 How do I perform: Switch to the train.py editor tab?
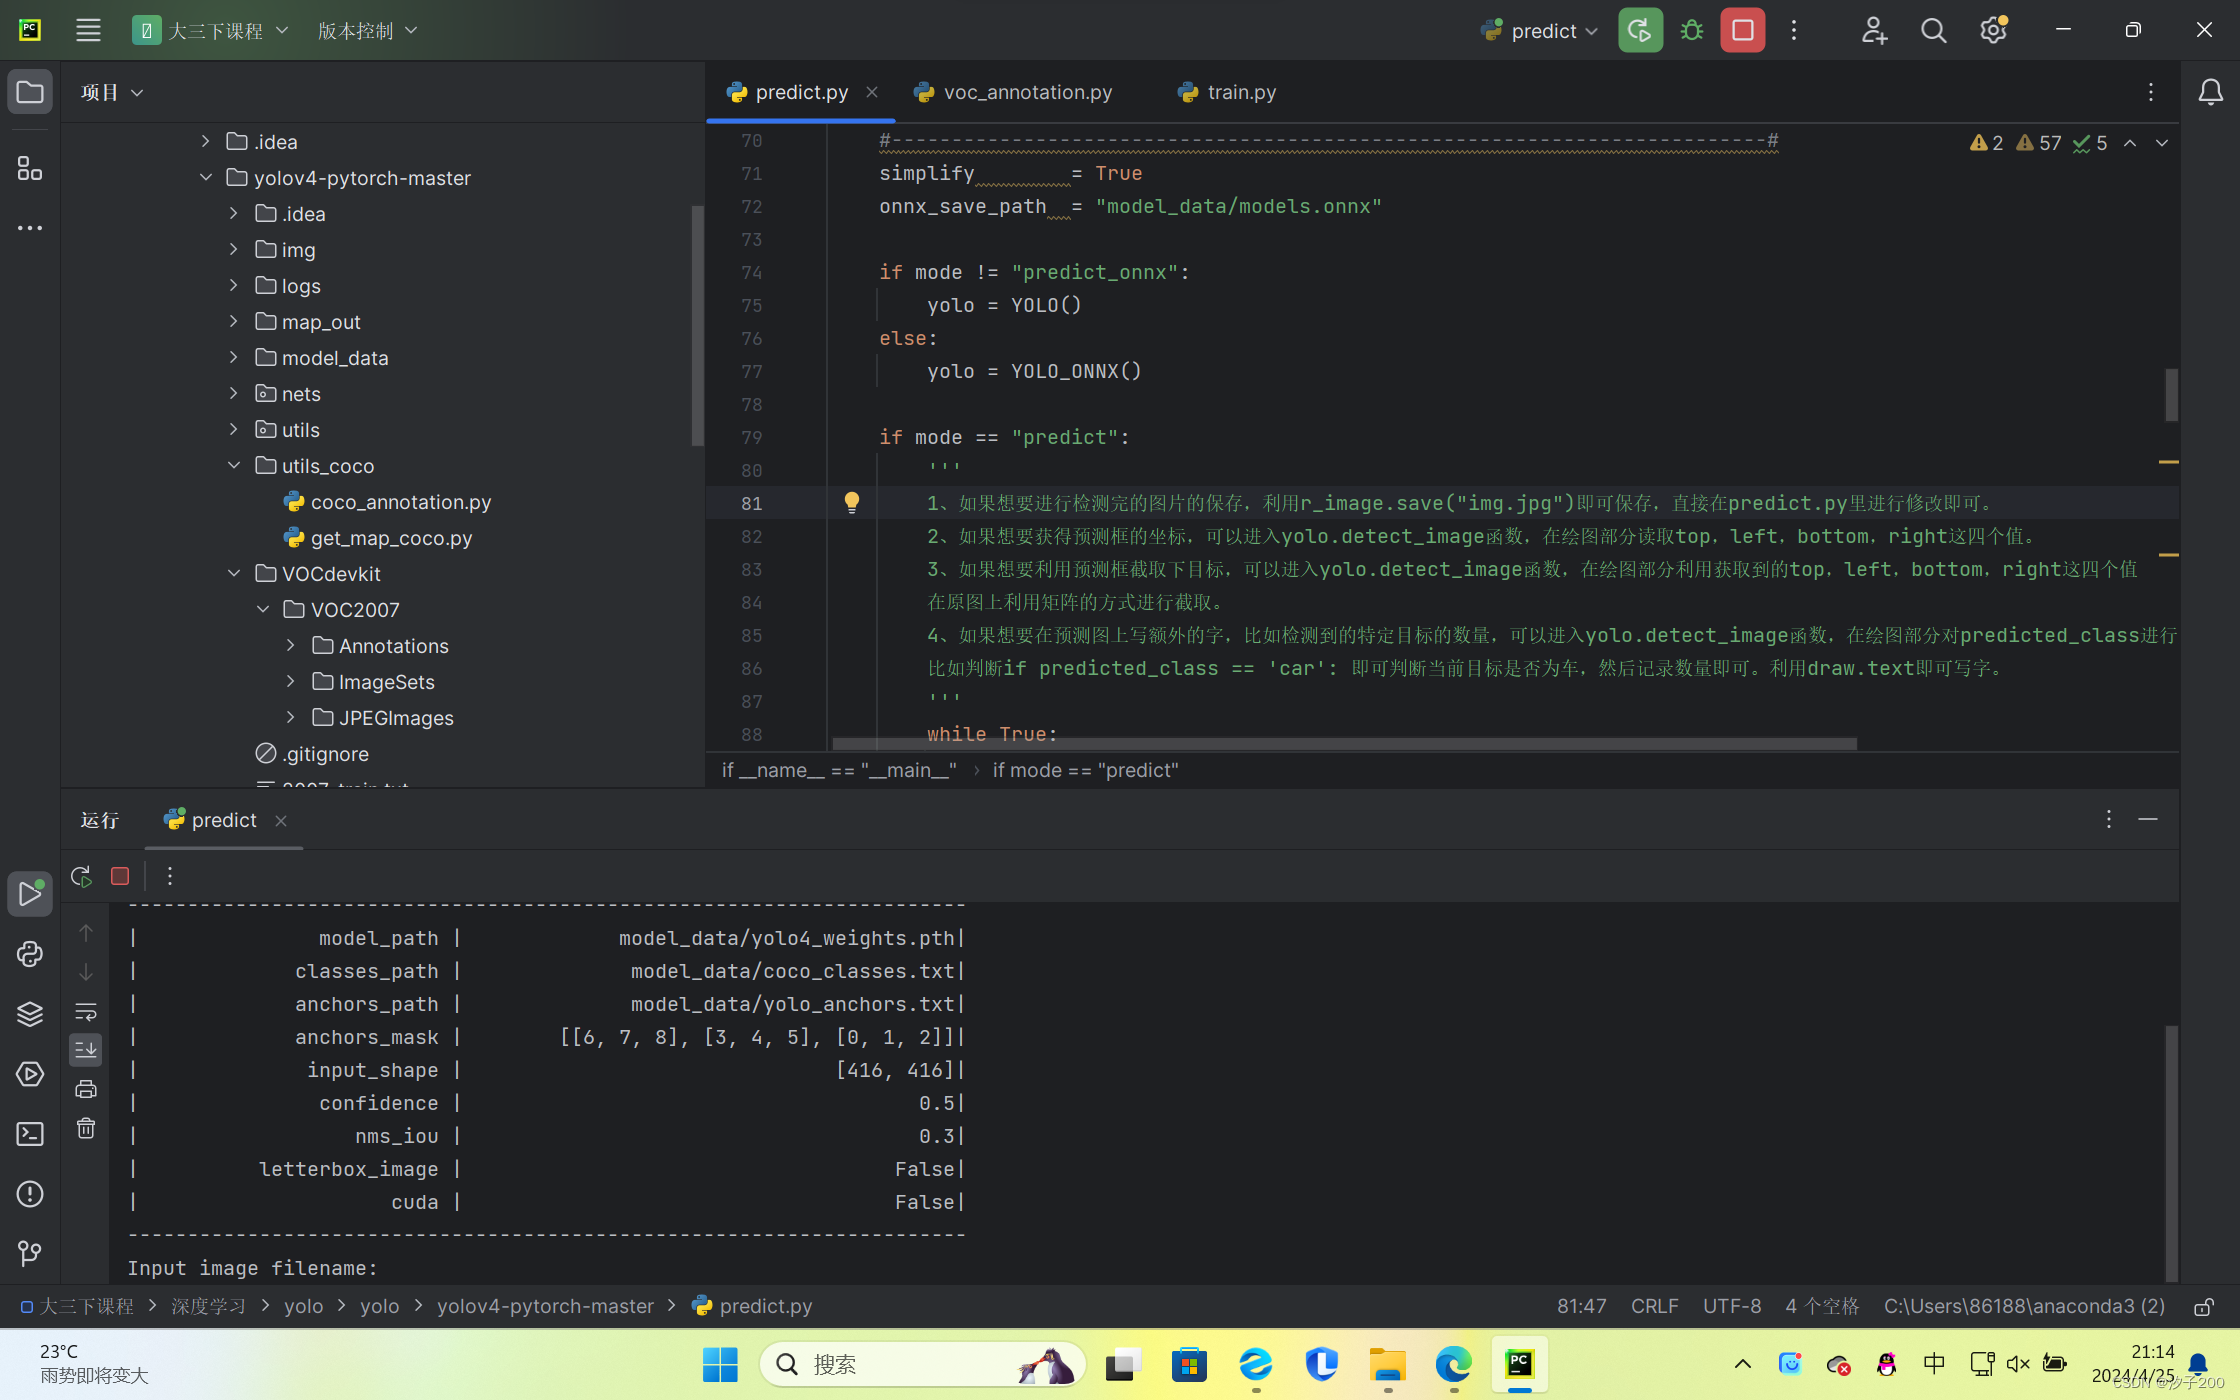(x=1240, y=92)
